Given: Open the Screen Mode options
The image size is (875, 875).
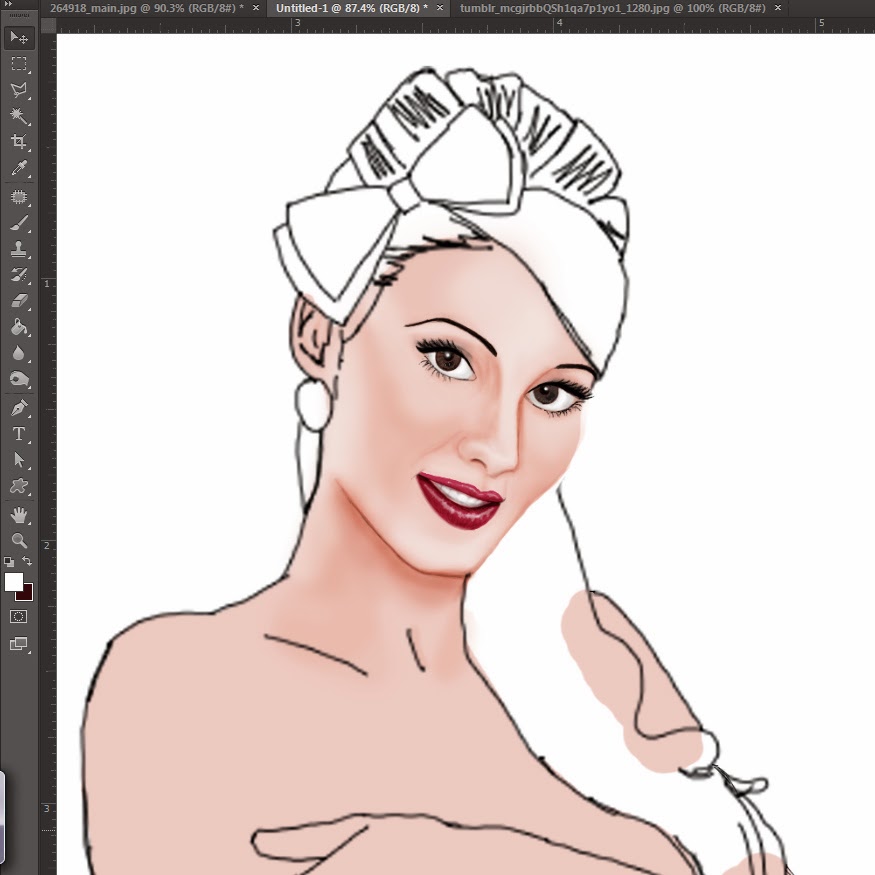Looking at the screenshot, I should point(19,644).
